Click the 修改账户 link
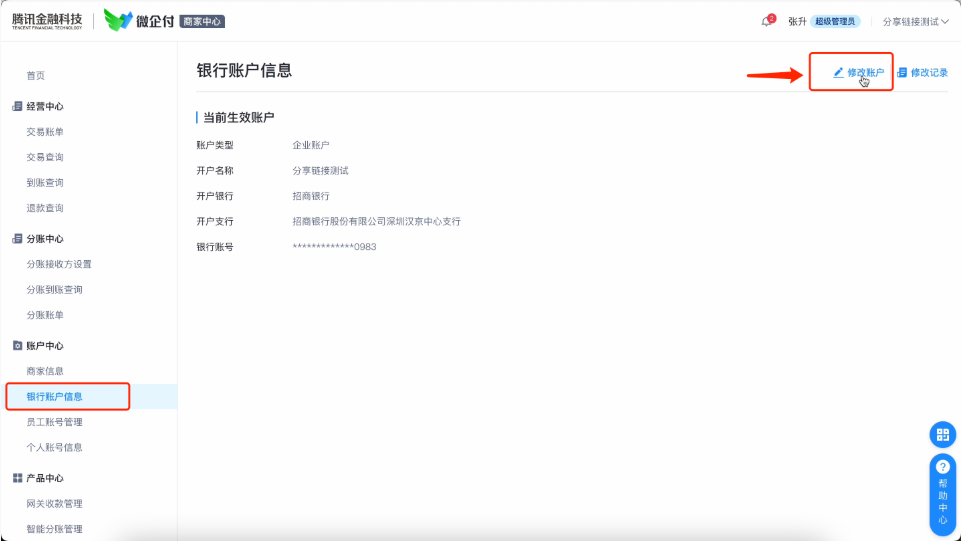 pos(865,72)
